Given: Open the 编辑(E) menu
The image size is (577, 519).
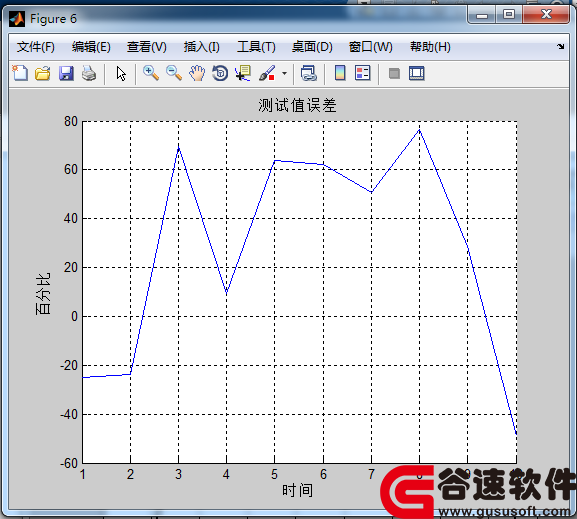Looking at the screenshot, I should tap(91, 47).
